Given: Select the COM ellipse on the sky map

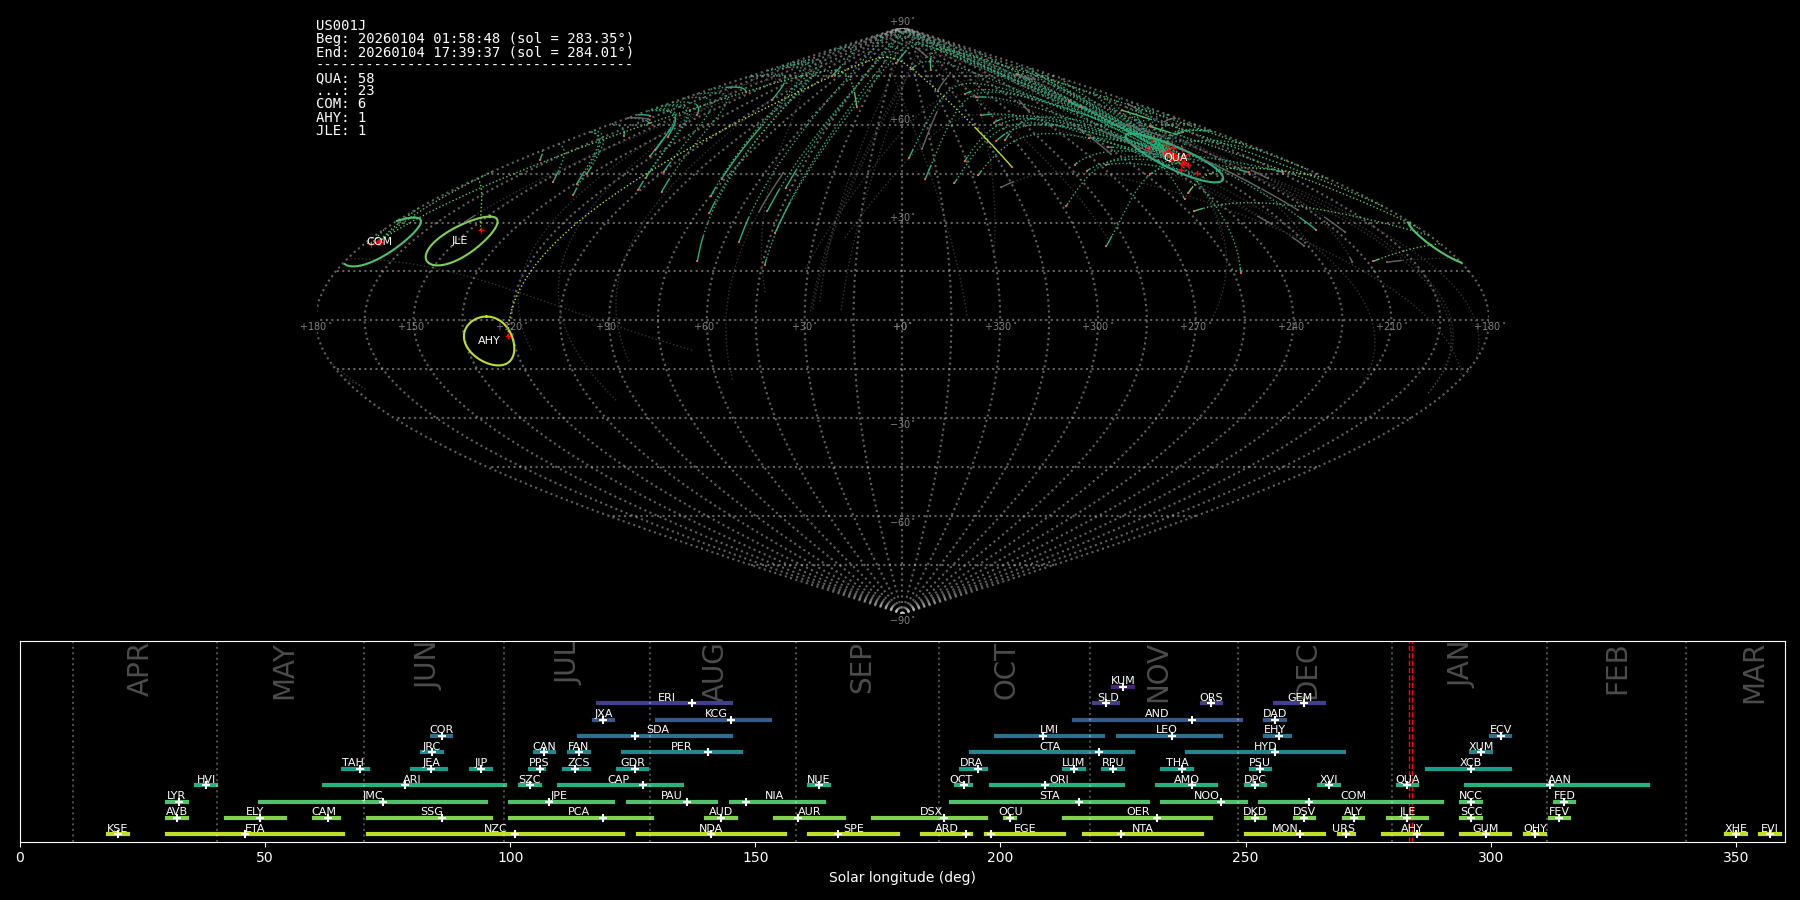Looking at the screenshot, I should point(382,242).
